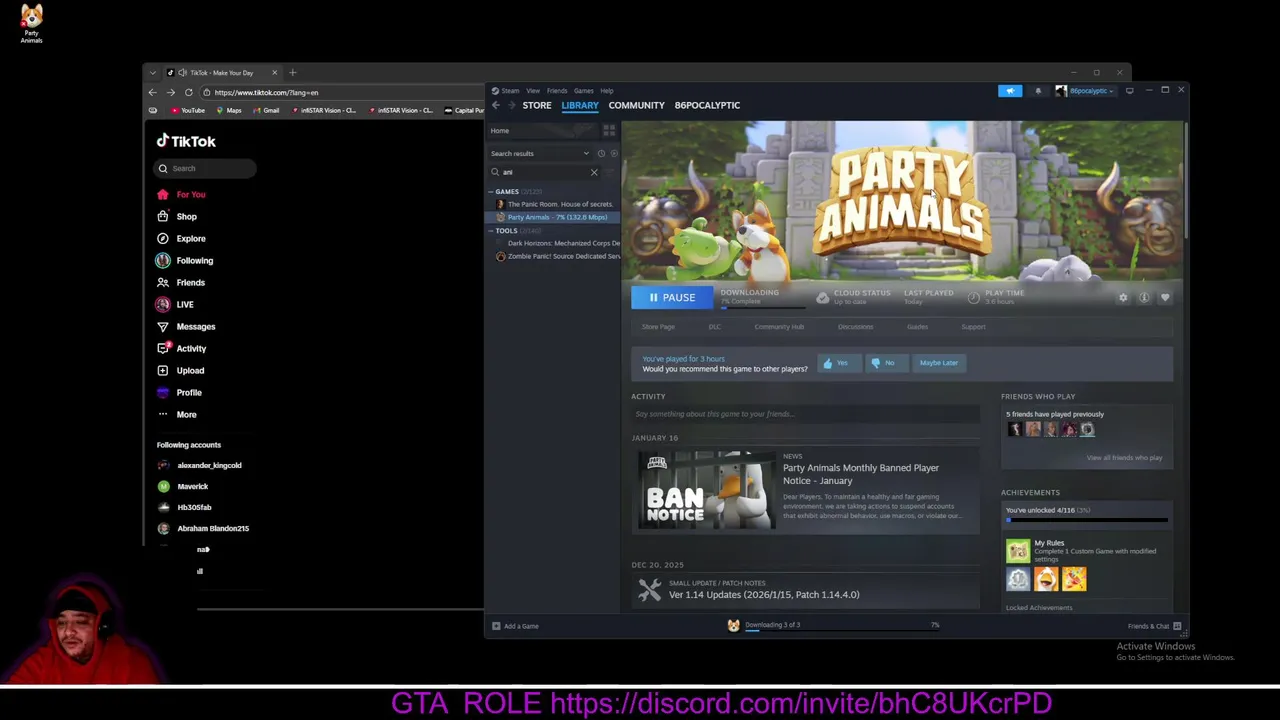Go forward in Steam navigation
This screenshot has height=720, width=1280.
coord(511,105)
